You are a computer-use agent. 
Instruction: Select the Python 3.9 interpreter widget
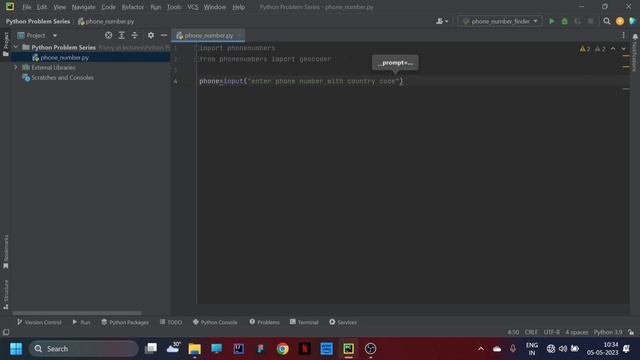[608, 332]
